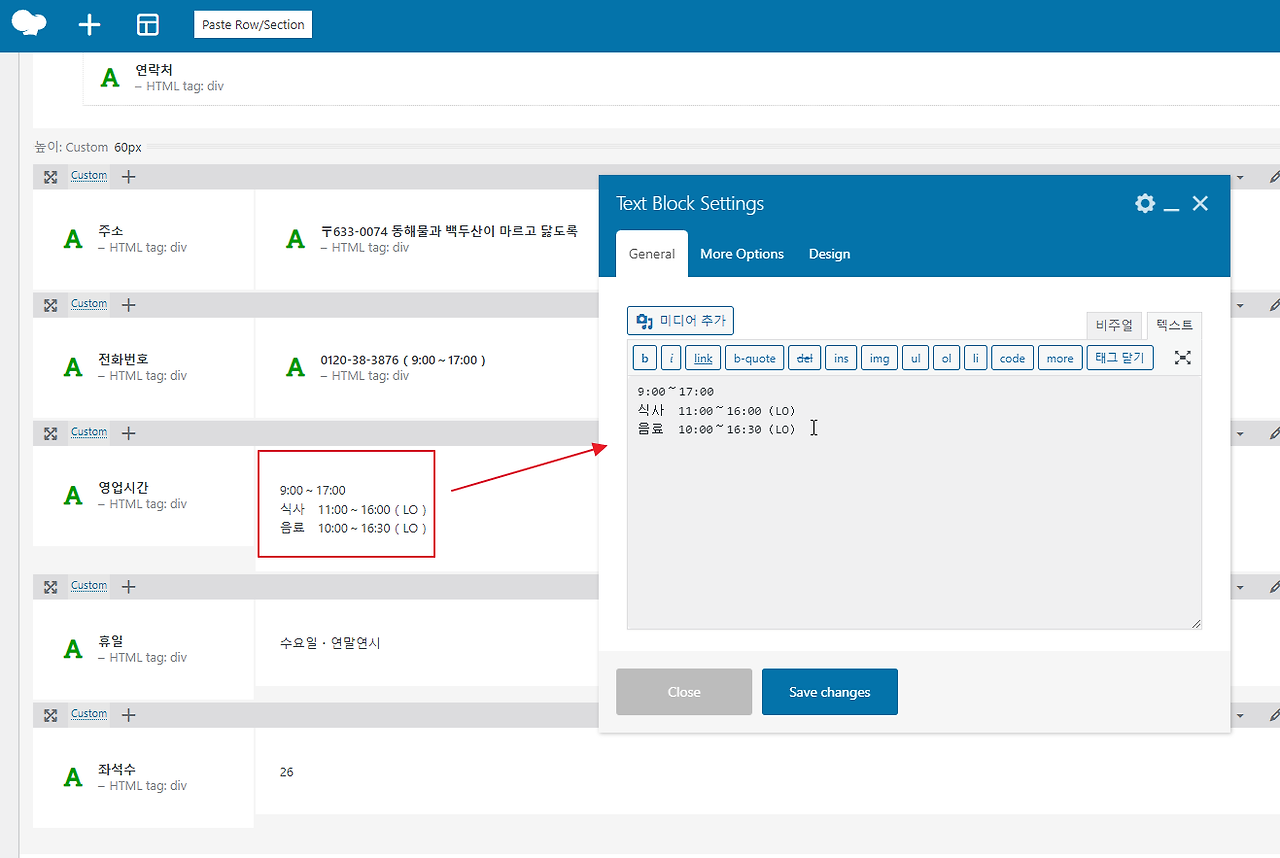Switch editor to 텍스트 mode
1280x858 pixels.
tap(1174, 325)
